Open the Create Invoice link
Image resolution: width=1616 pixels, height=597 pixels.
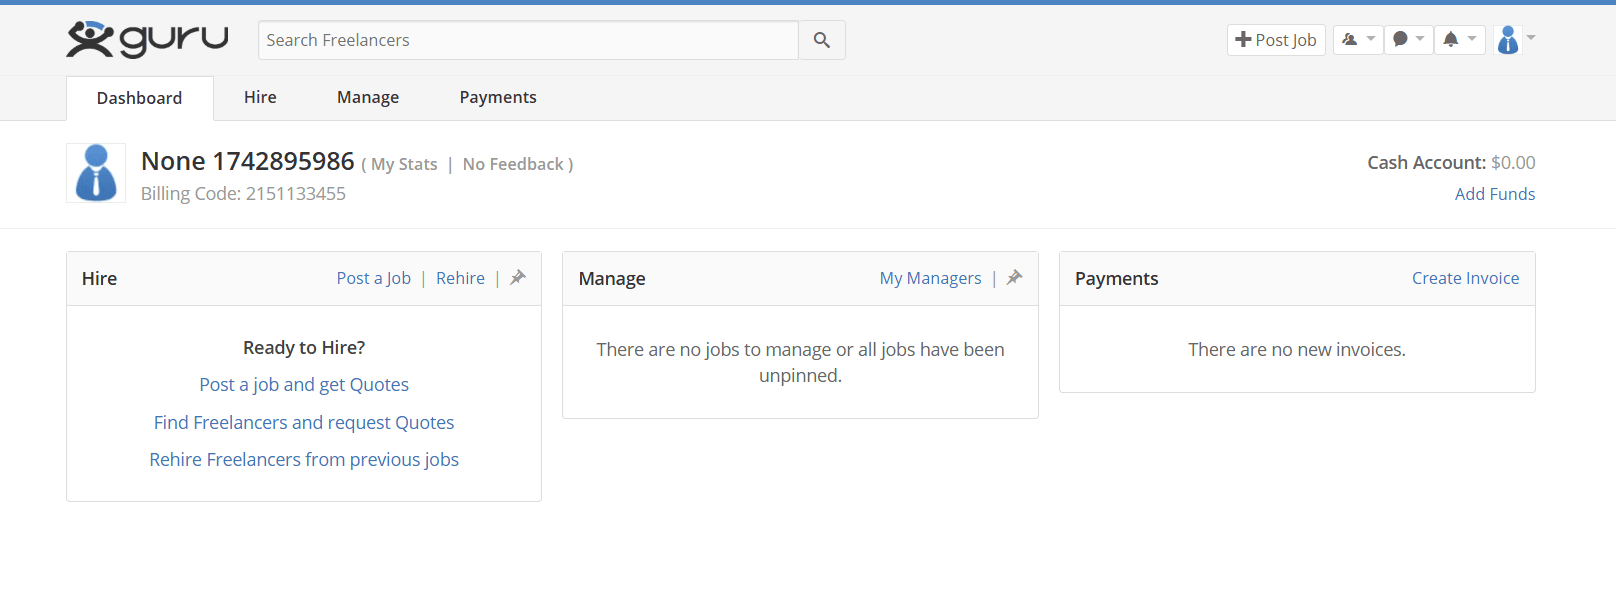coord(1465,278)
